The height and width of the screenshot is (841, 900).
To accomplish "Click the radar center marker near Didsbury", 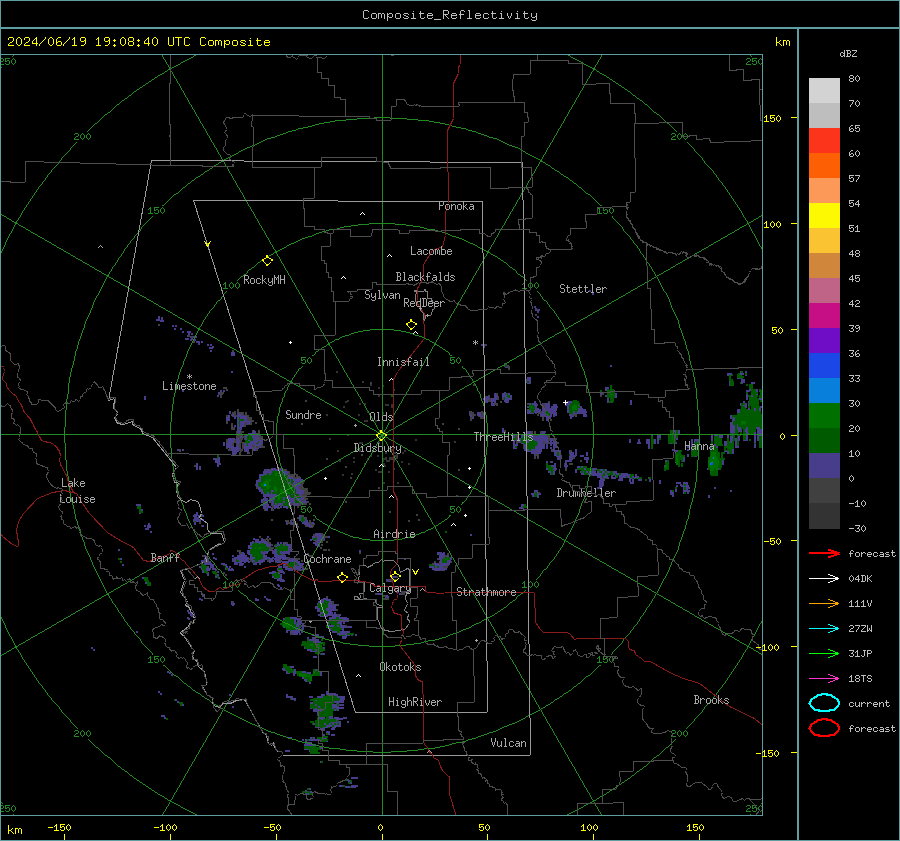I will pyautogui.click(x=382, y=436).
